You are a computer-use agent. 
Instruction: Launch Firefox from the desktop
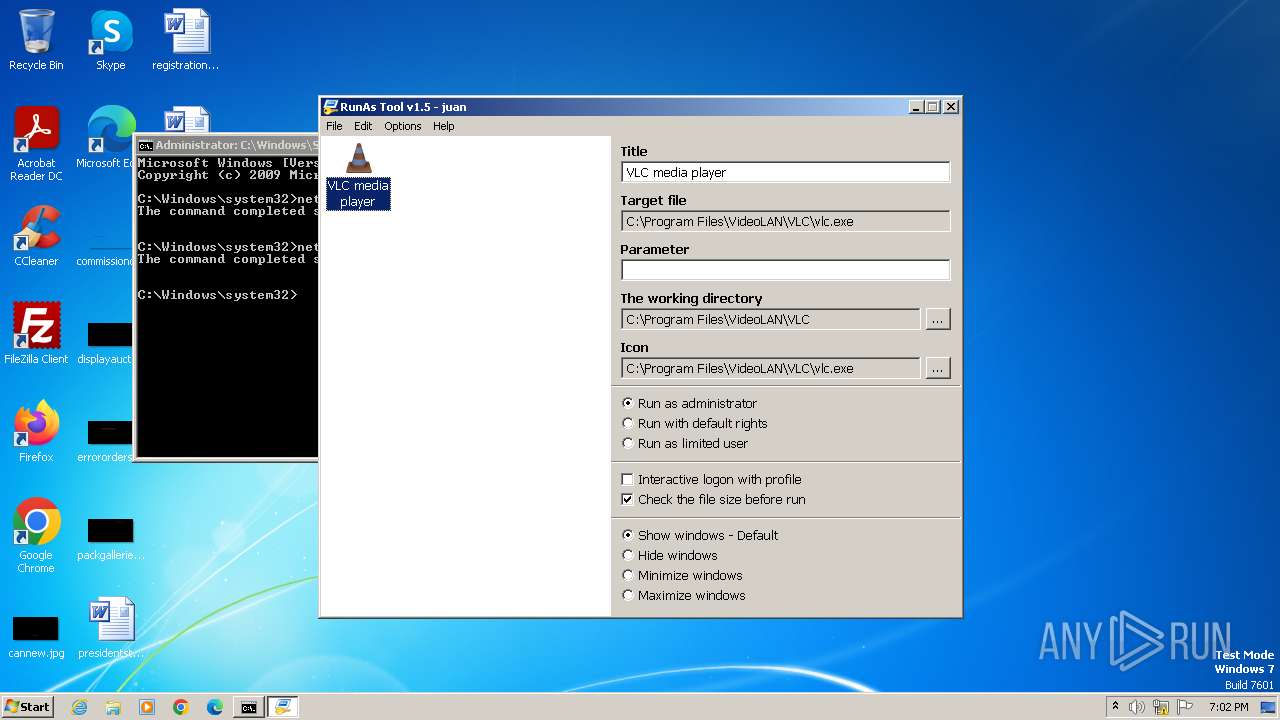(x=36, y=432)
